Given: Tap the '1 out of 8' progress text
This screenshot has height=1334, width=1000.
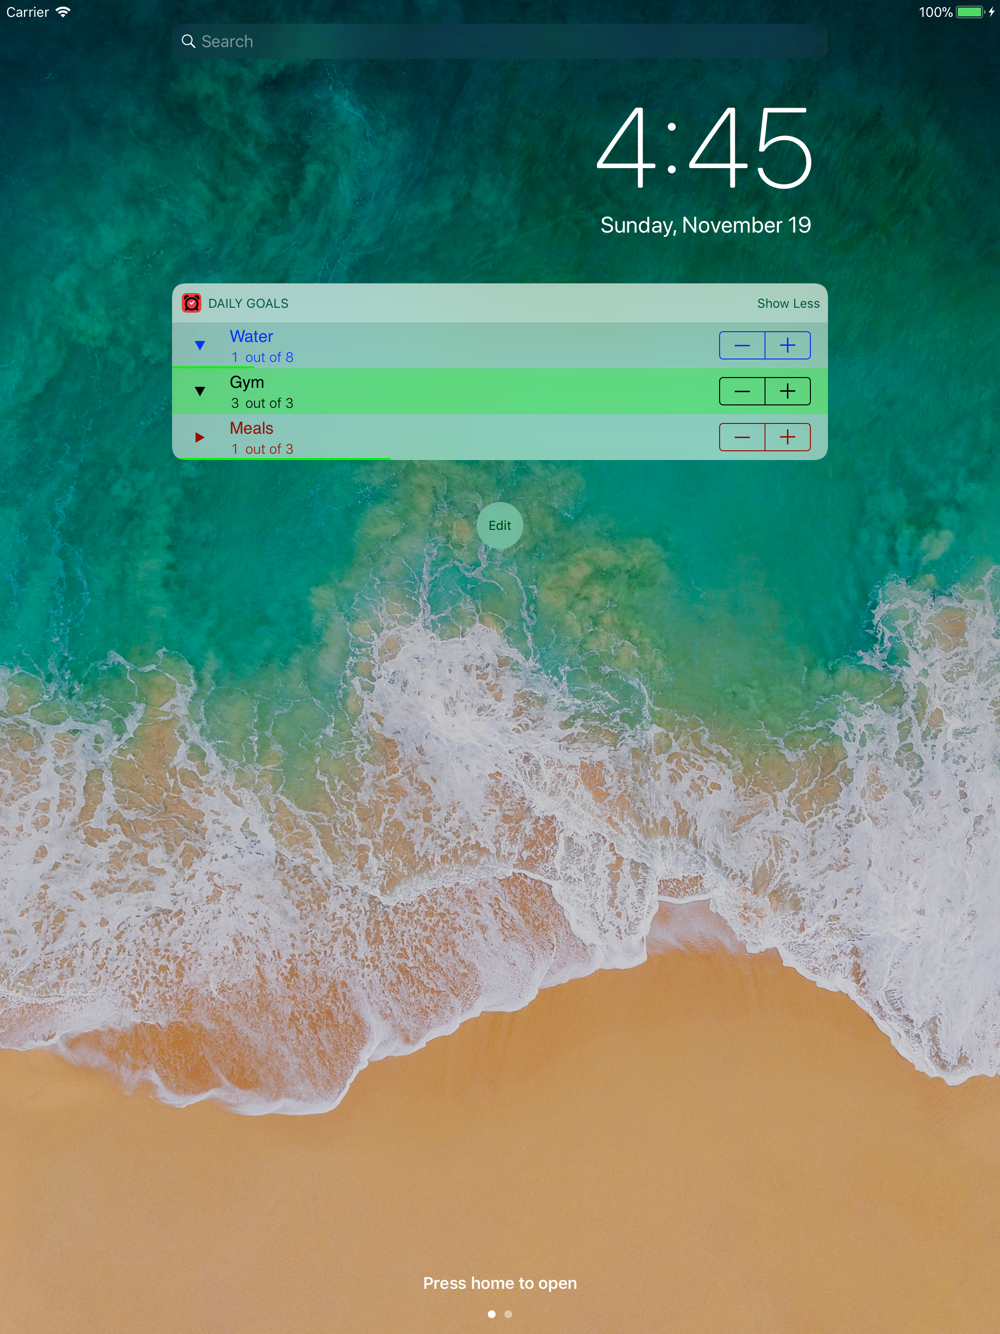Looking at the screenshot, I should pos(262,357).
